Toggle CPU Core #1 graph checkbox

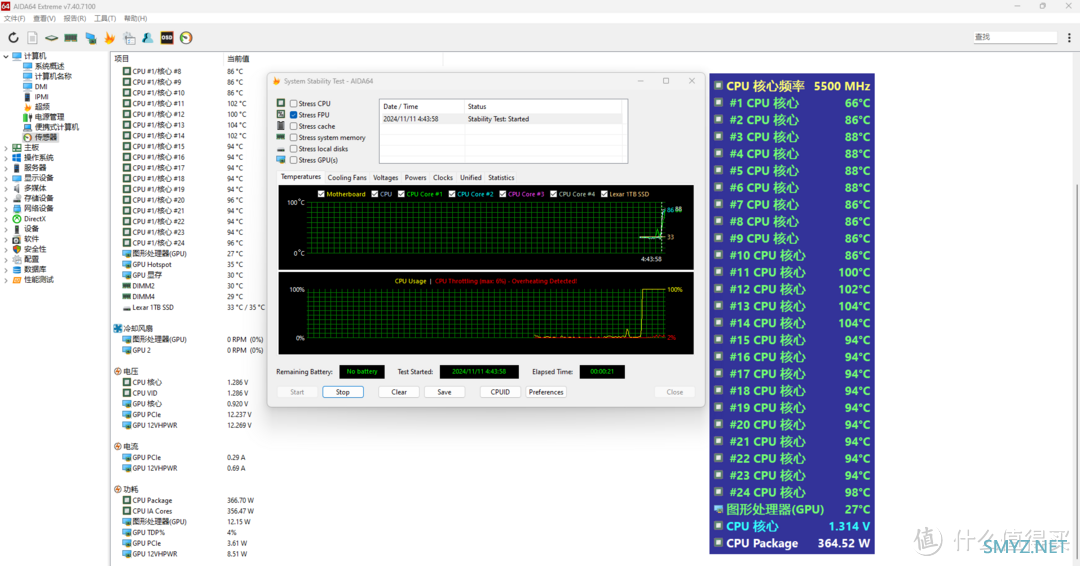click(401, 194)
